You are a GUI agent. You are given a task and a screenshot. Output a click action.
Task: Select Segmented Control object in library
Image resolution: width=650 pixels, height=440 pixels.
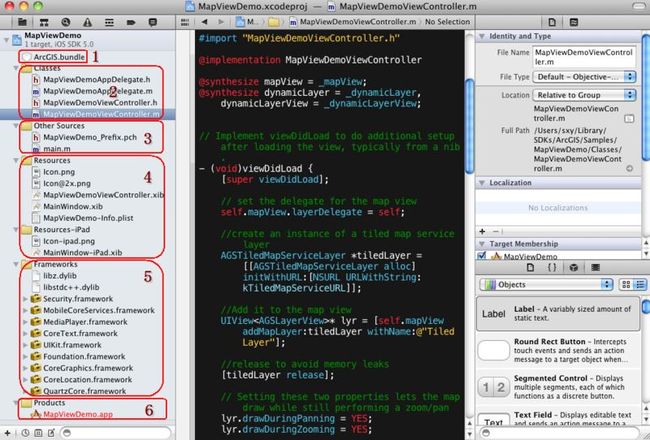558,387
